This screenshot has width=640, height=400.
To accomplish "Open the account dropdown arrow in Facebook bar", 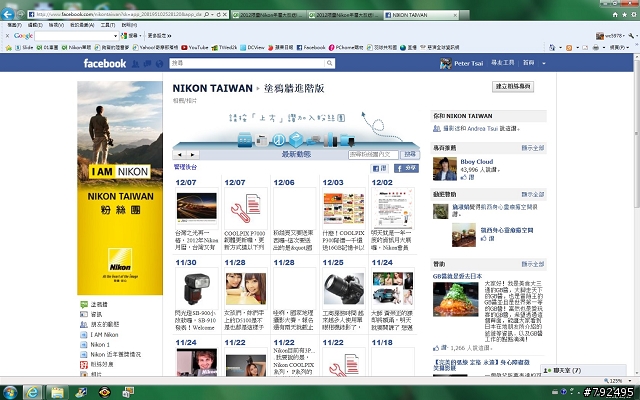I will (544, 63).
